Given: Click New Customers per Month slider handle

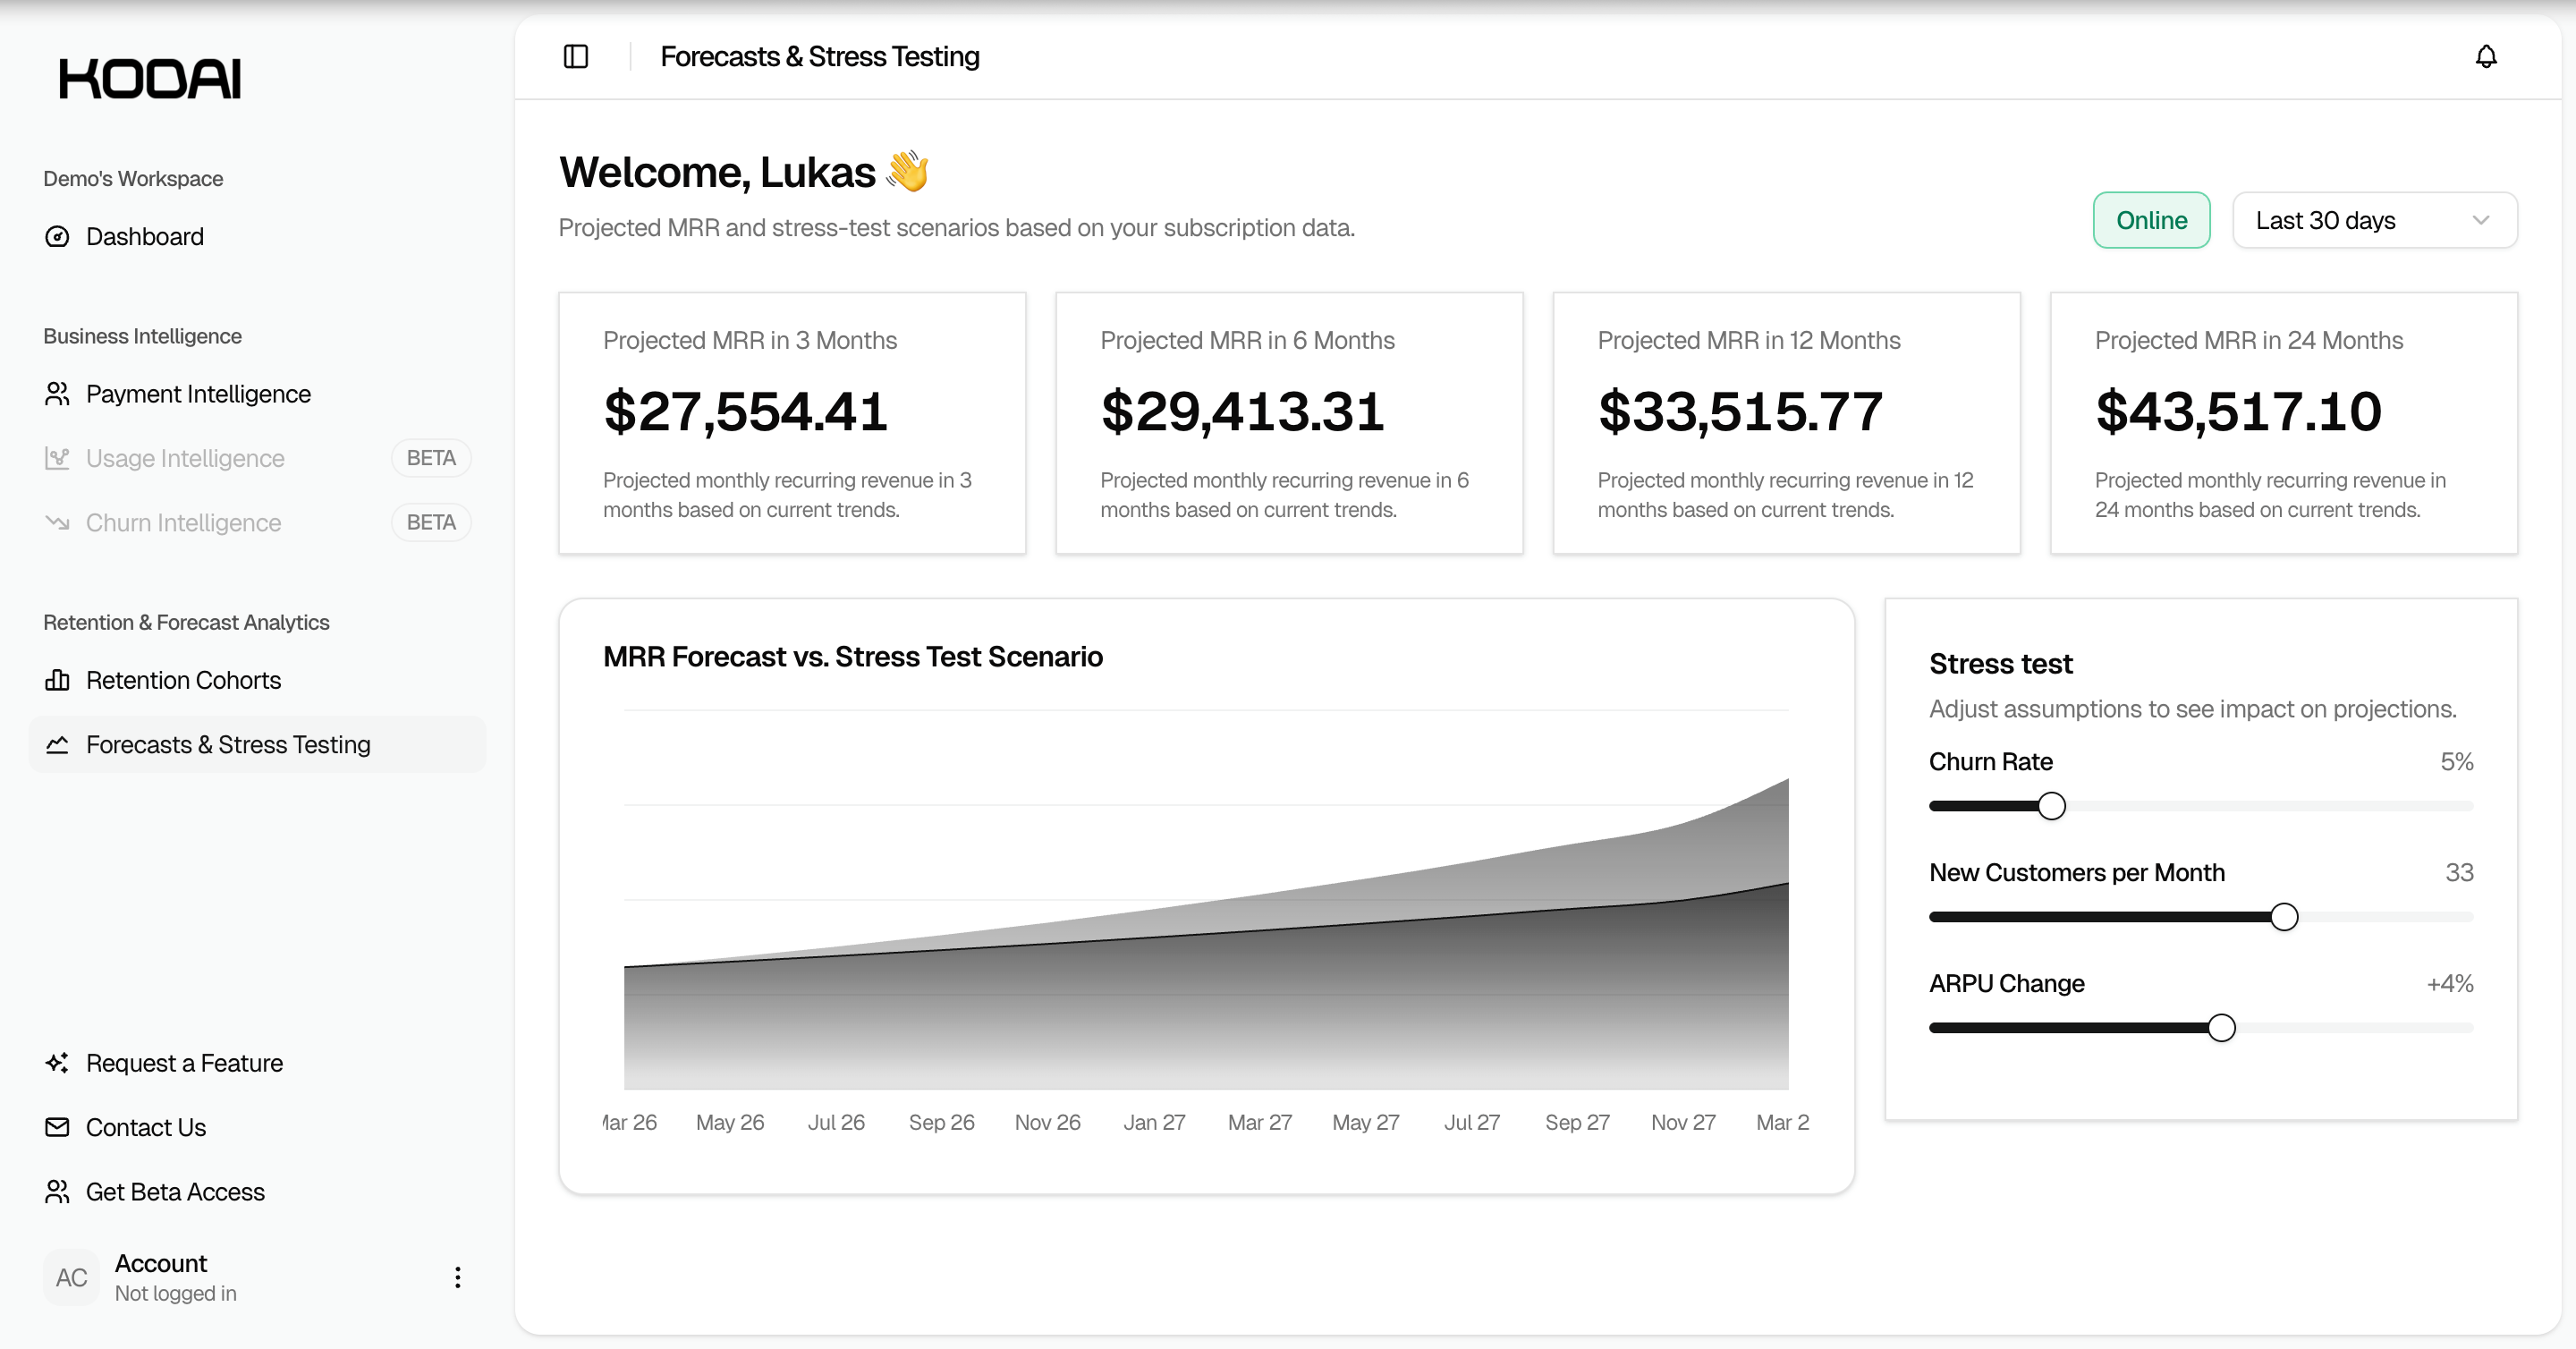Looking at the screenshot, I should click(x=2284, y=917).
